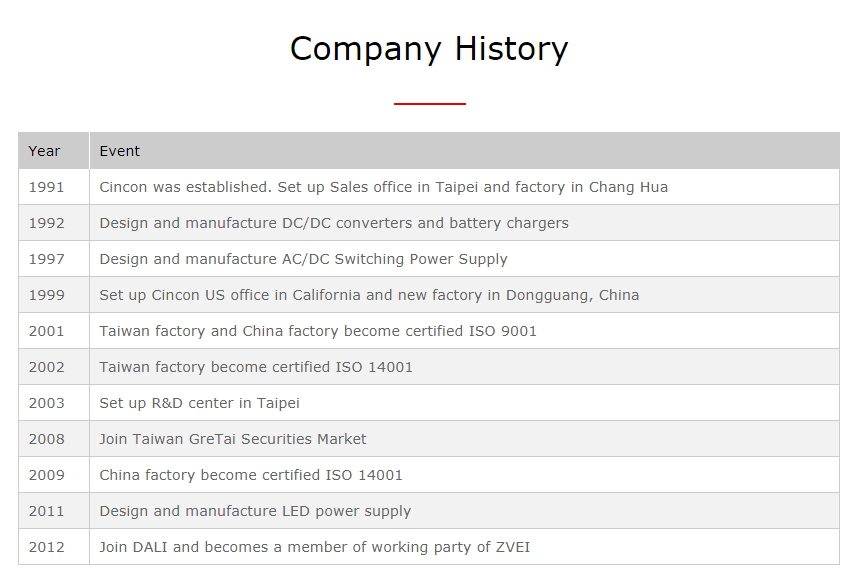Select the LED power supply event

click(x=255, y=512)
